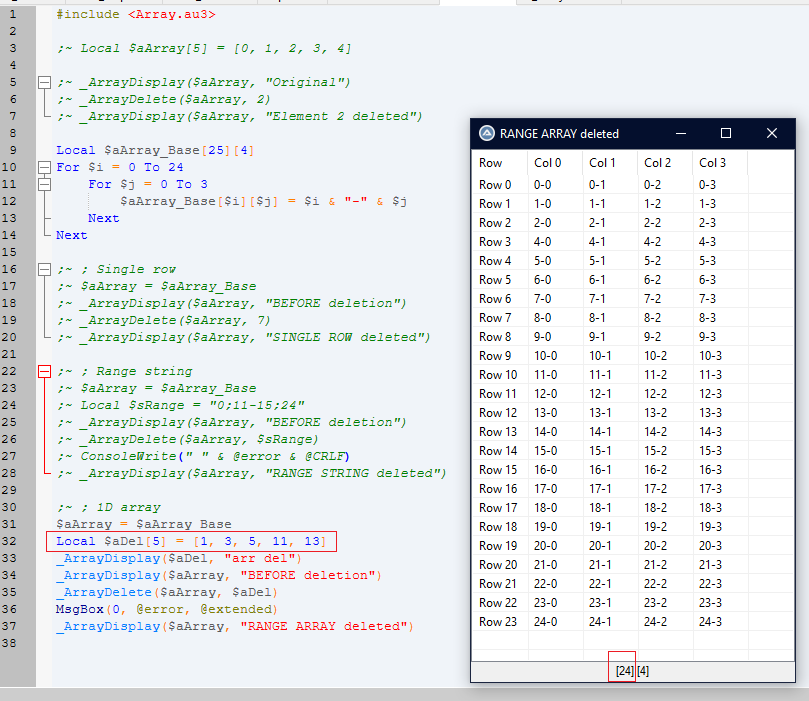Click the Col 0 column header

pos(555,163)
